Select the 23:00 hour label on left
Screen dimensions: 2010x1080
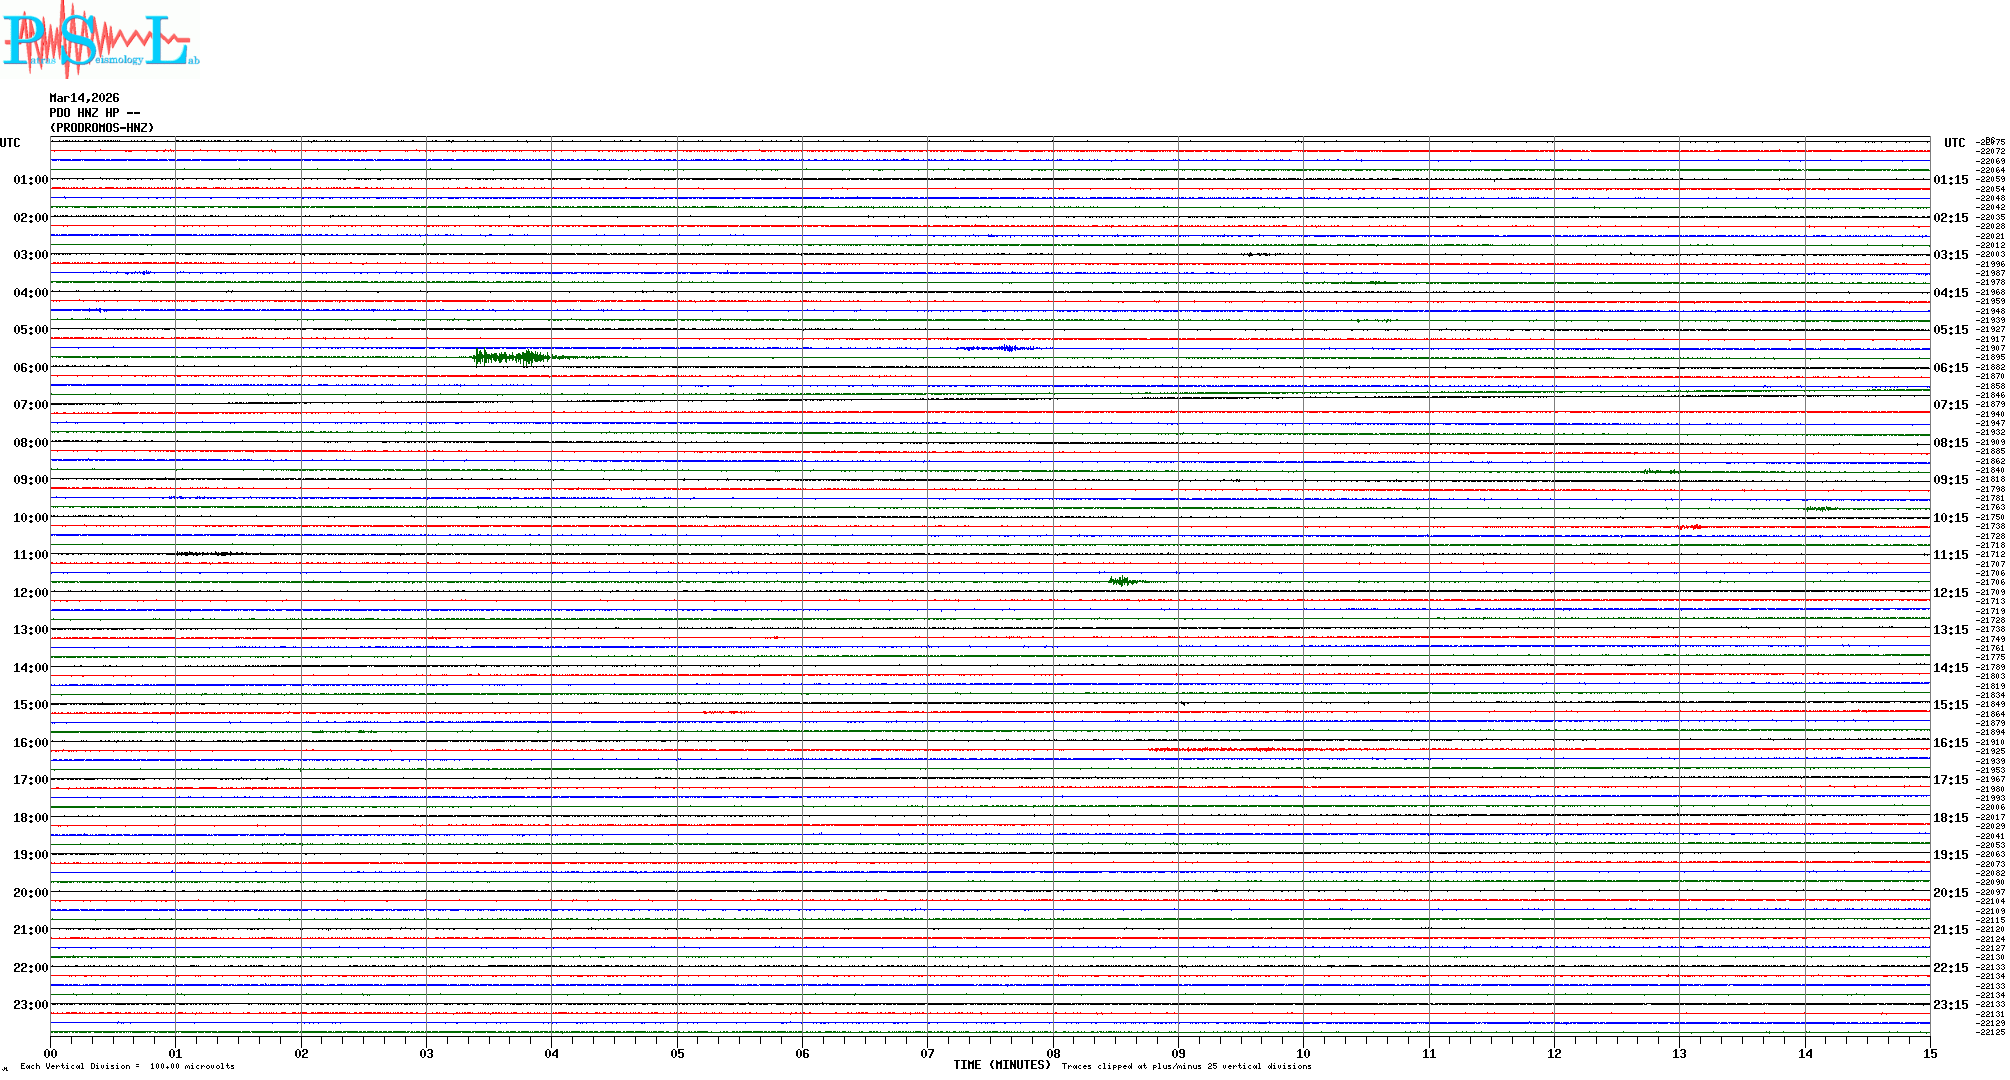(x=30, y=1005)
